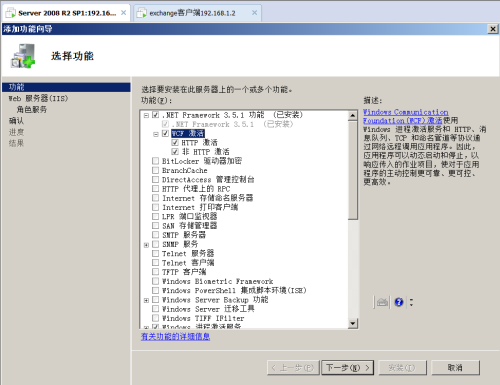Open Windows Communication Foundation (WCF) 激活 link

(x=405, y=116)
